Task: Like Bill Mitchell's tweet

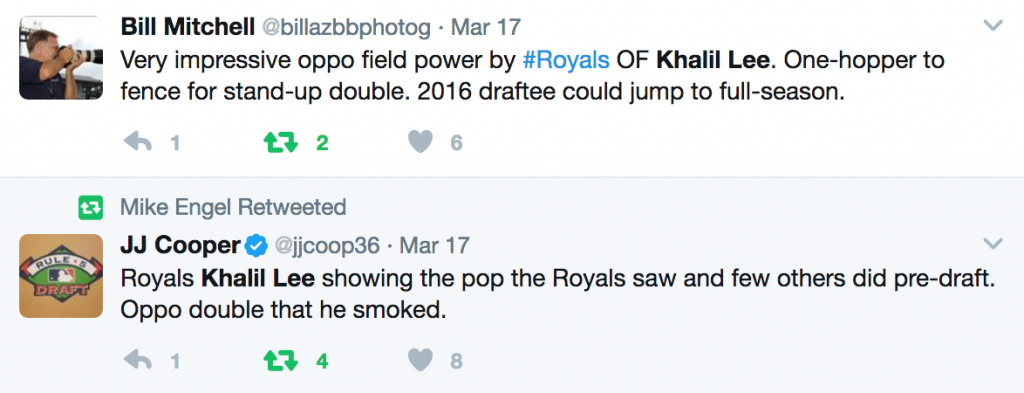Action: tap(421, 142)
